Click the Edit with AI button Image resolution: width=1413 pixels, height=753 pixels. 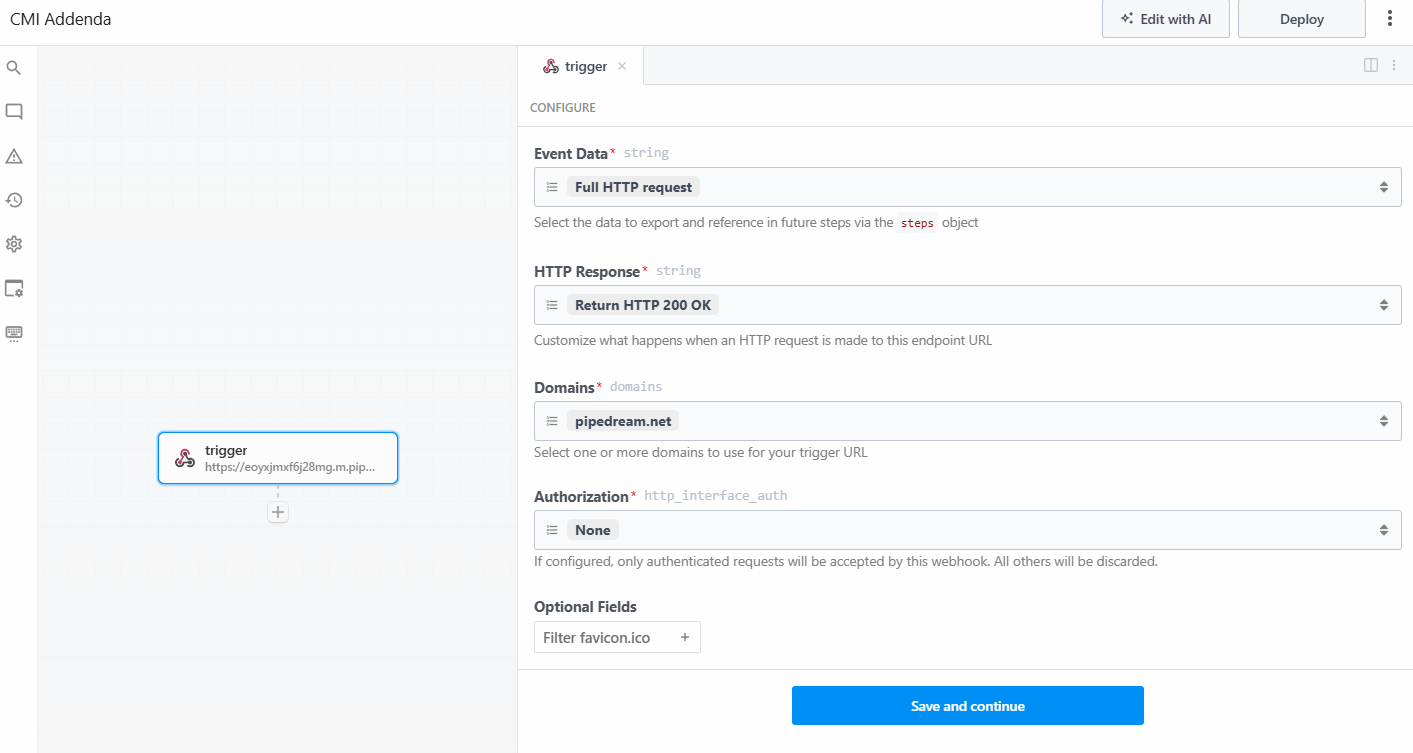[1165, 19]
